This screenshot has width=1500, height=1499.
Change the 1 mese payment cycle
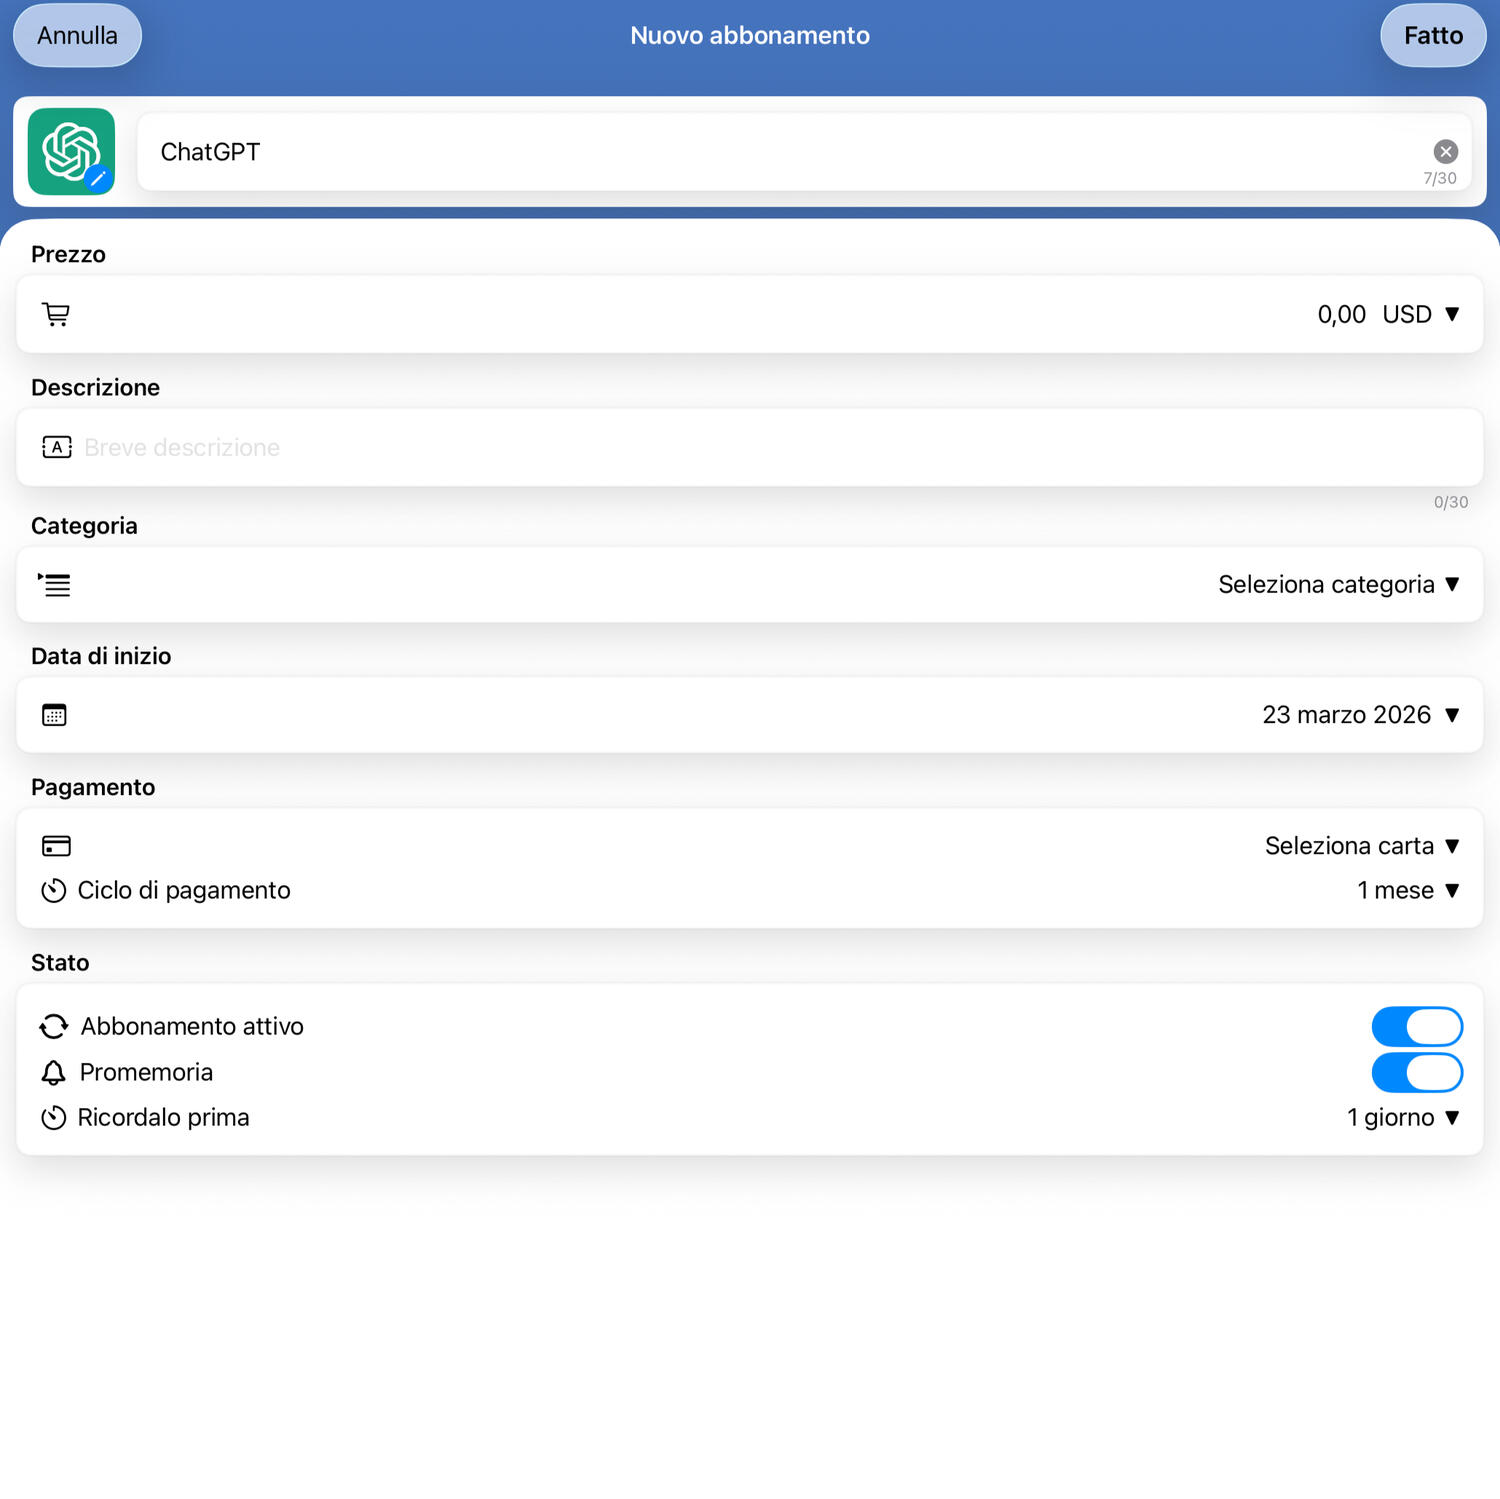tap(1407, 890)
